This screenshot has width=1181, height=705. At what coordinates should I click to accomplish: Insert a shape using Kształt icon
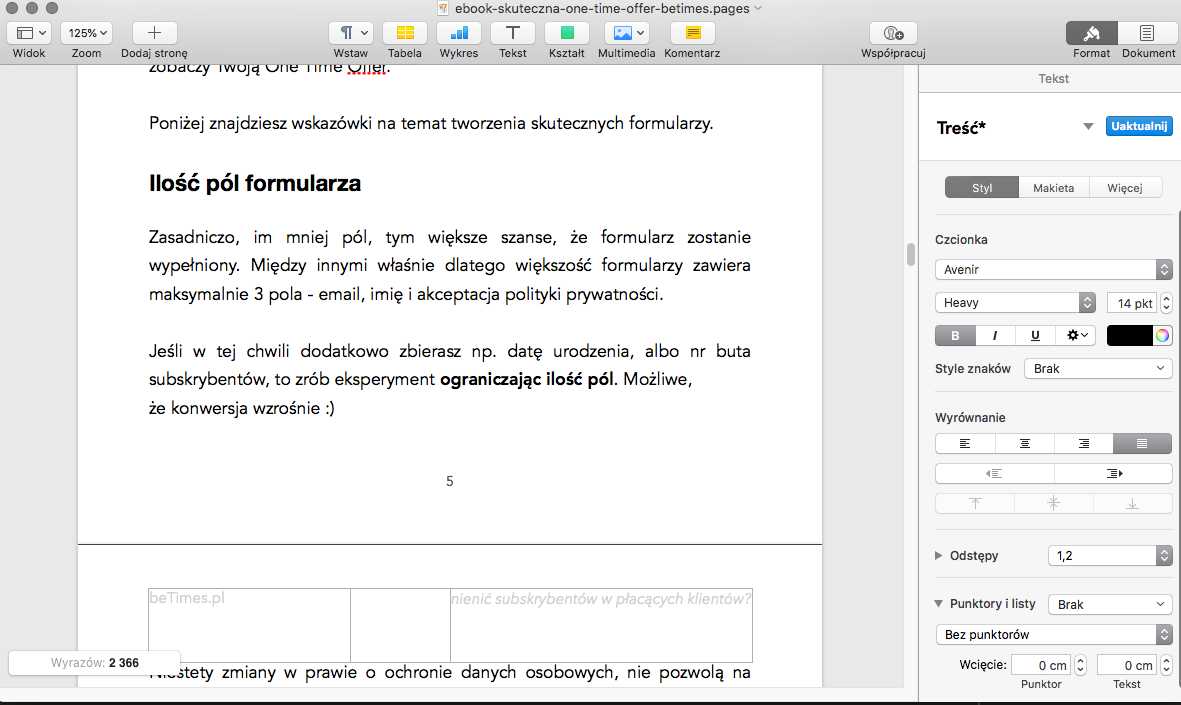coord(567,33)
